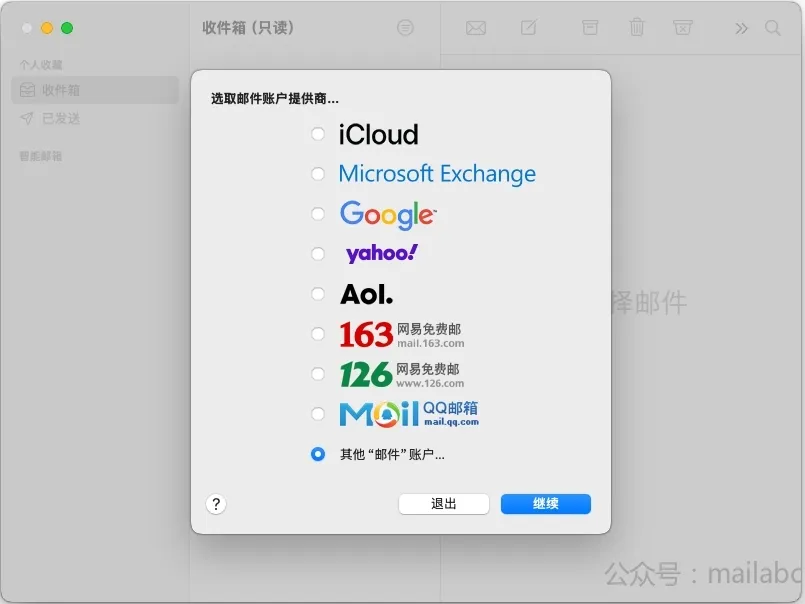The image size is (805, 604).
Task: Select 126 网易免费邮 radio option
Action: click(x=318, y=374)
